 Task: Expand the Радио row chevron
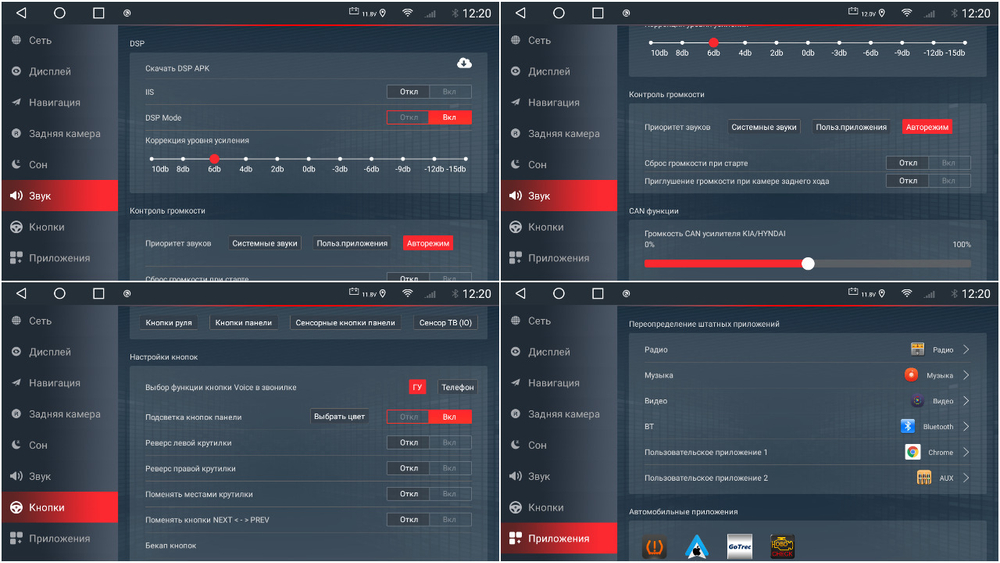[x=966, y=349]
